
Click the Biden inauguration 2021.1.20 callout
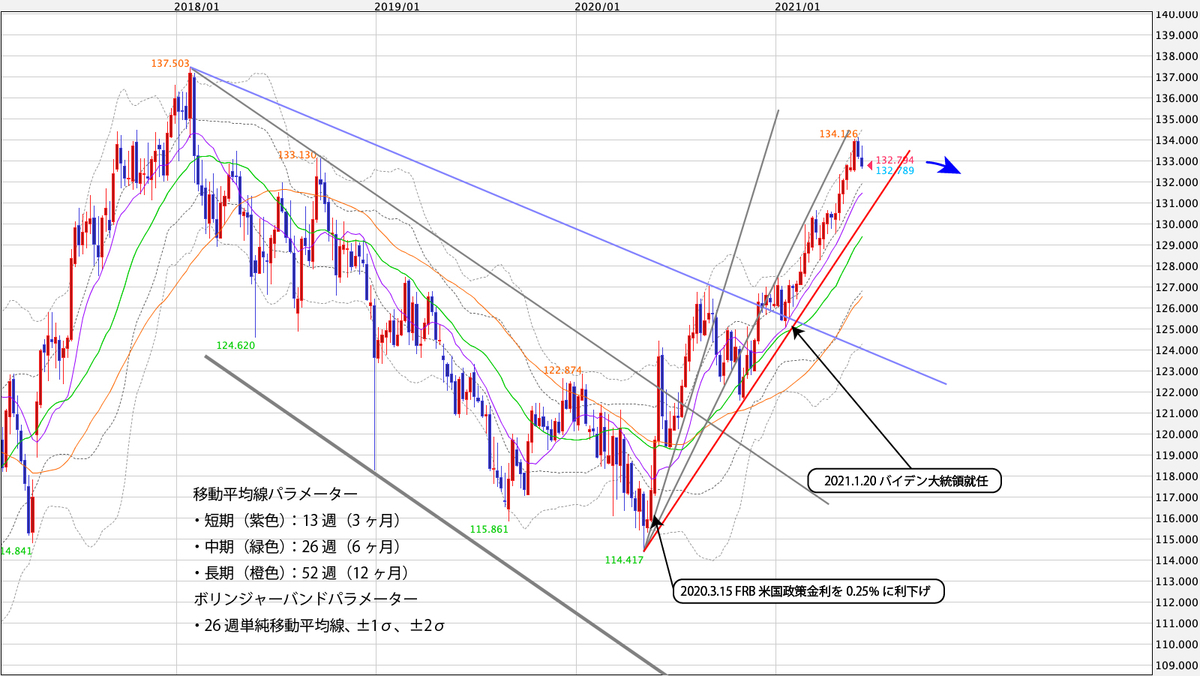pos(904,480)
